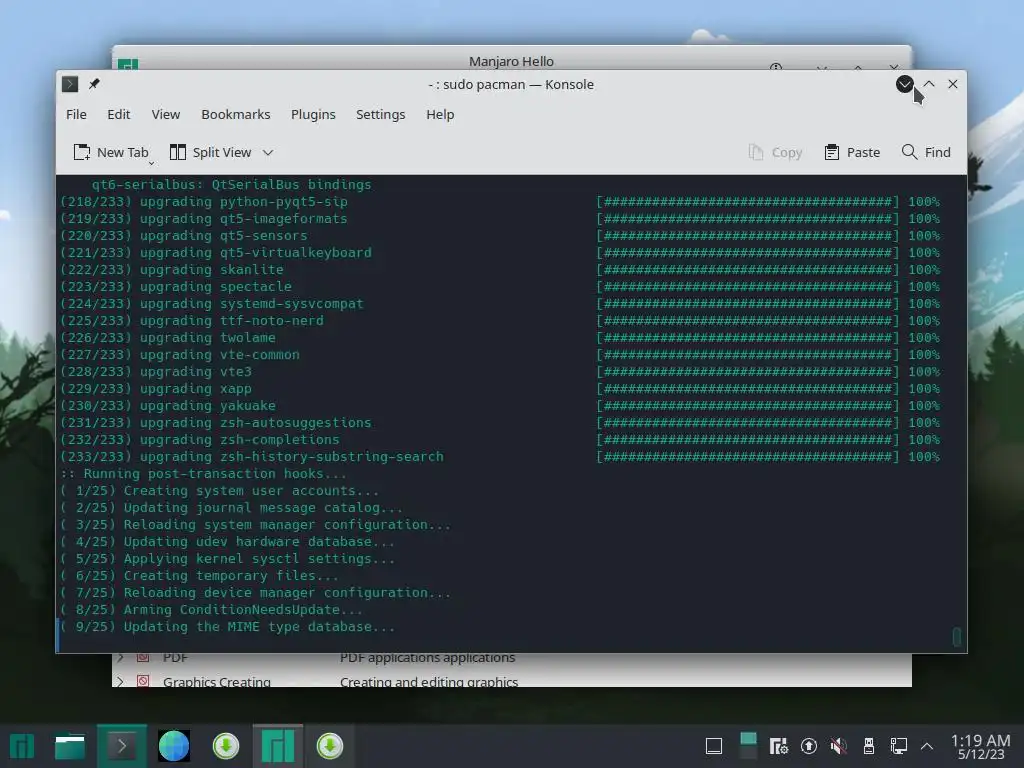Image resolution: width=1024 pixels, height=768 pixels.
Task: Open the New Tab dropdown arrow
Action: pyautogui.click(x=151, y=163)
